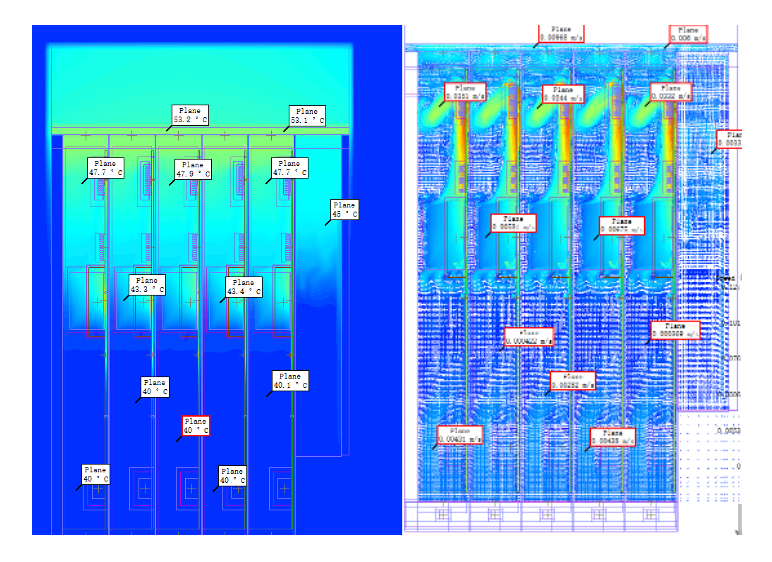This screenshot has width=772, height=562.
Task: Click the 0.00675 m/s plane label
Action: tap(622, 225)
